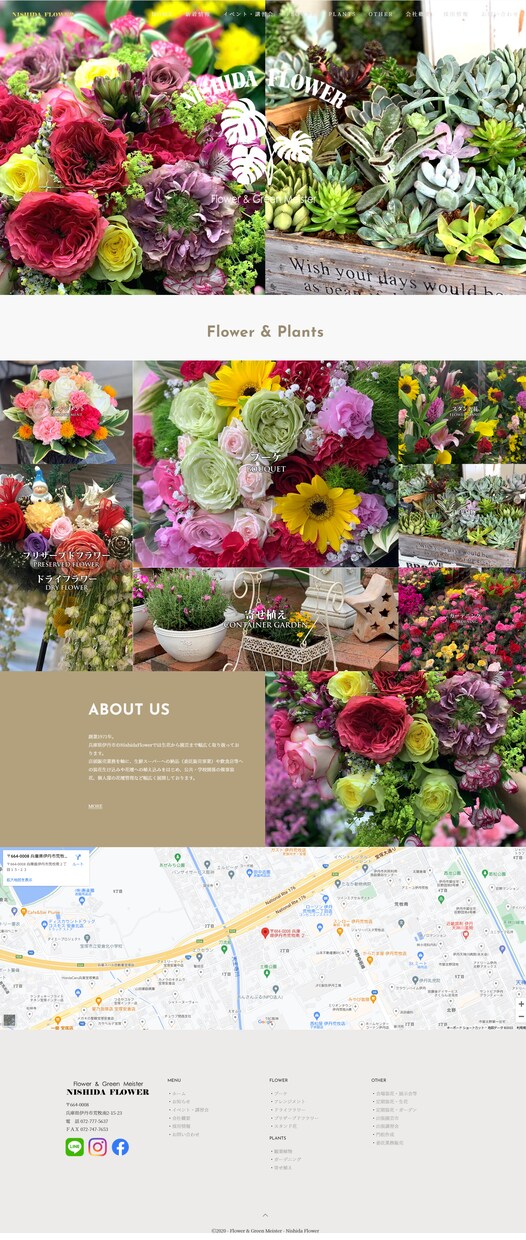Click the NISHIDA FLOWER logo in the footer
The width and height of the screenshot is (526, 1240).
point(107,1089)
